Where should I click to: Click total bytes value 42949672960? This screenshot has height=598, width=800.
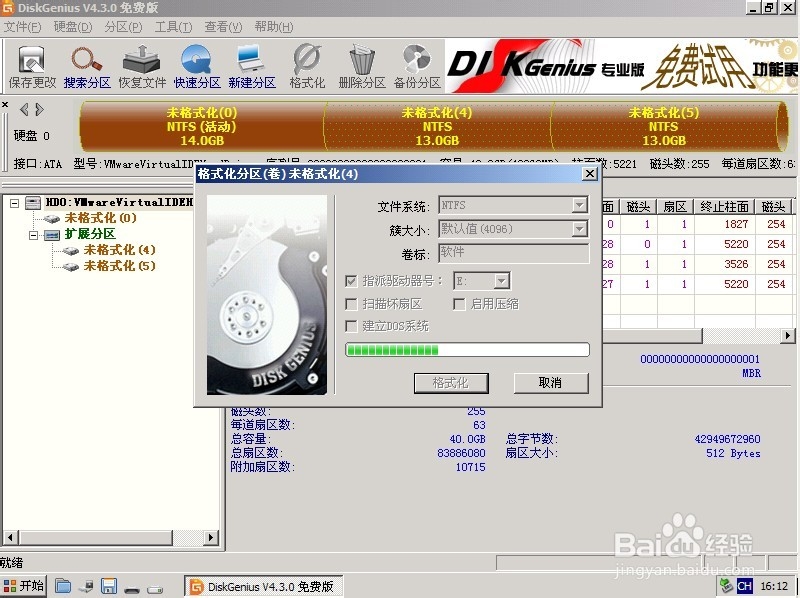click(727, 439)
